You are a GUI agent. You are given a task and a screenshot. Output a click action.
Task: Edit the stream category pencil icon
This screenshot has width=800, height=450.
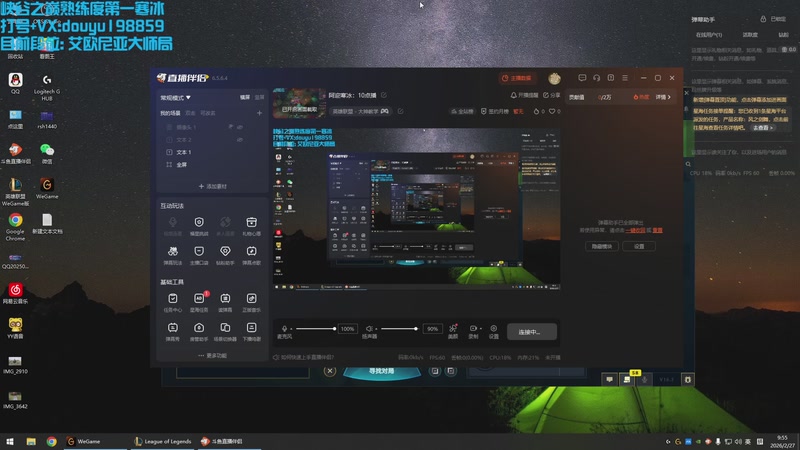click(401, 111)
